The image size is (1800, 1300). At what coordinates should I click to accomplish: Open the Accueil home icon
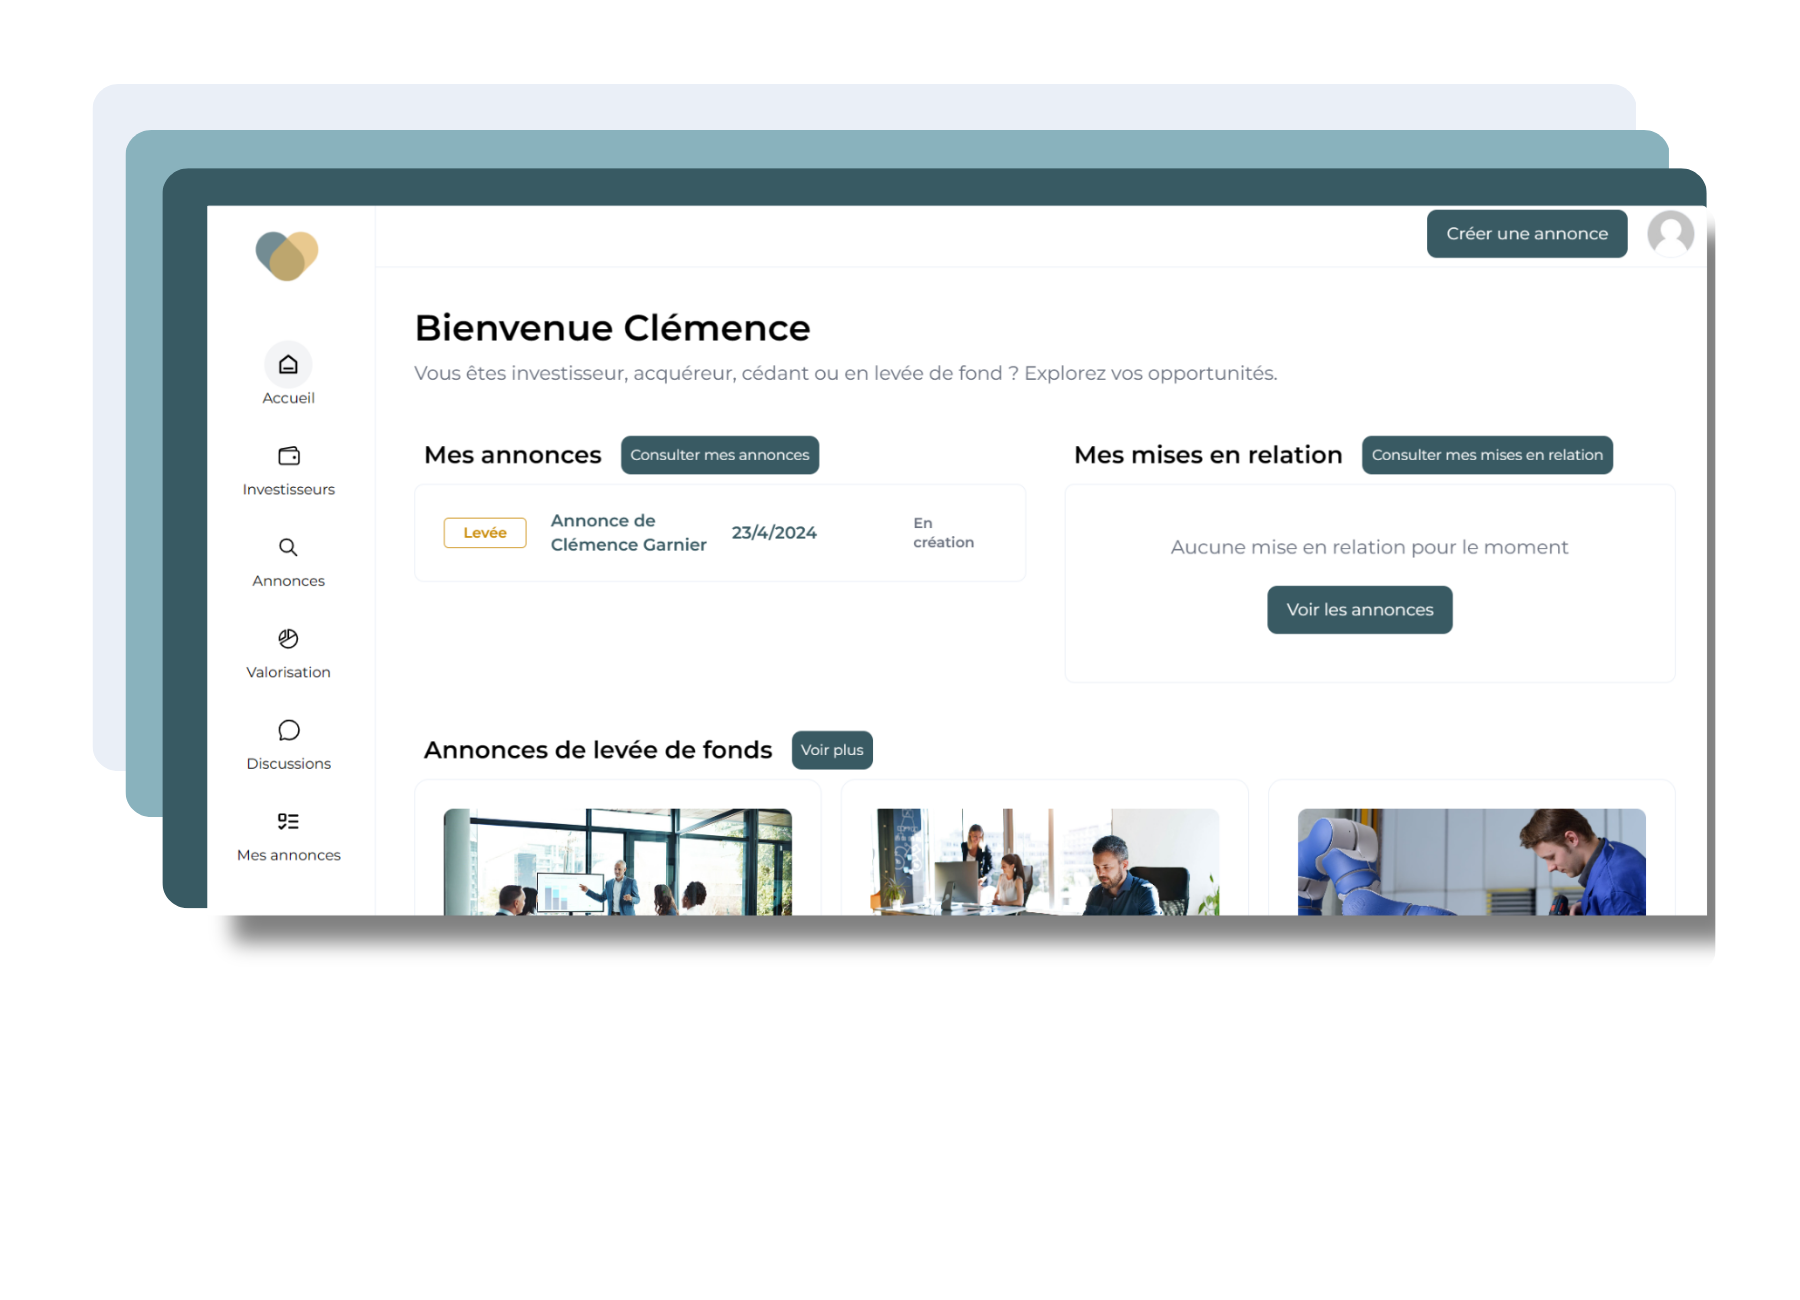(288, 364)
